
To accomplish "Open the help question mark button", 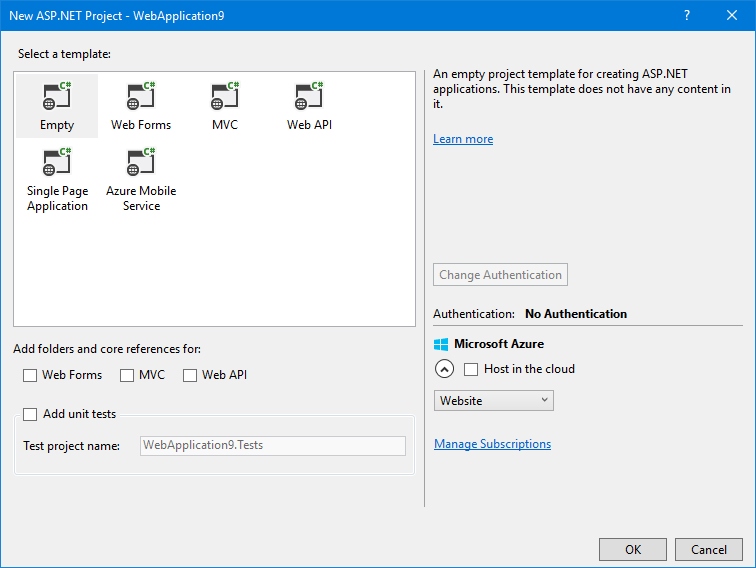I will coord(687,15).
